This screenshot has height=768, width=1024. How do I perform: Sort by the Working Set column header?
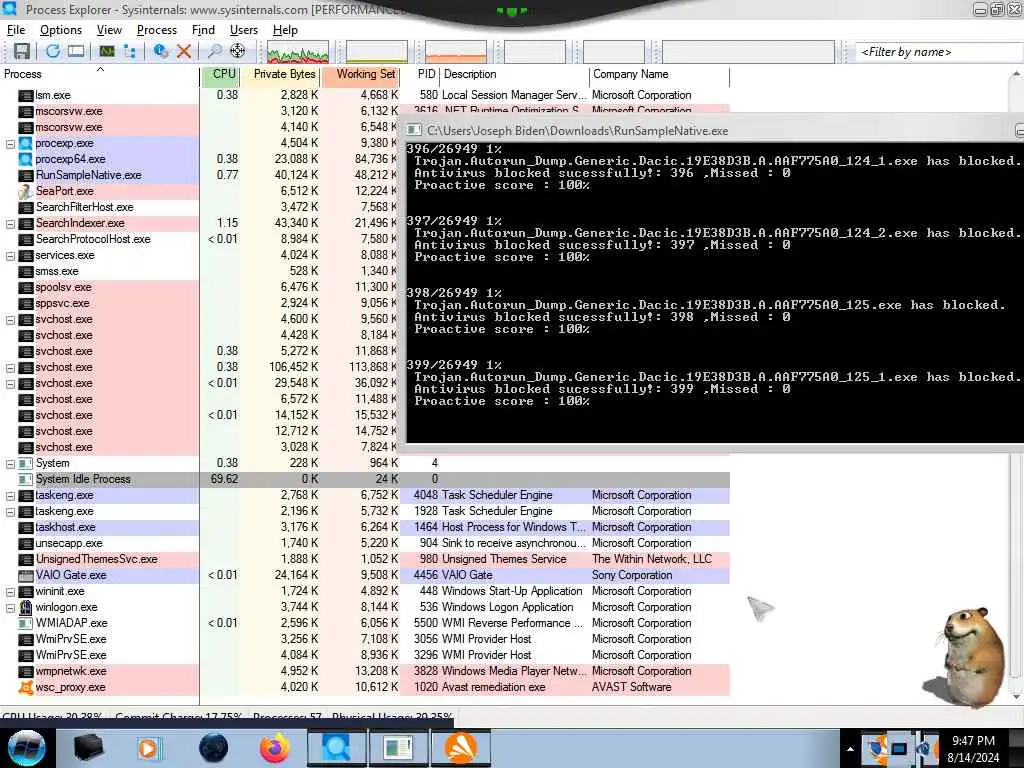pyautogui.click(x=361, y=74)
